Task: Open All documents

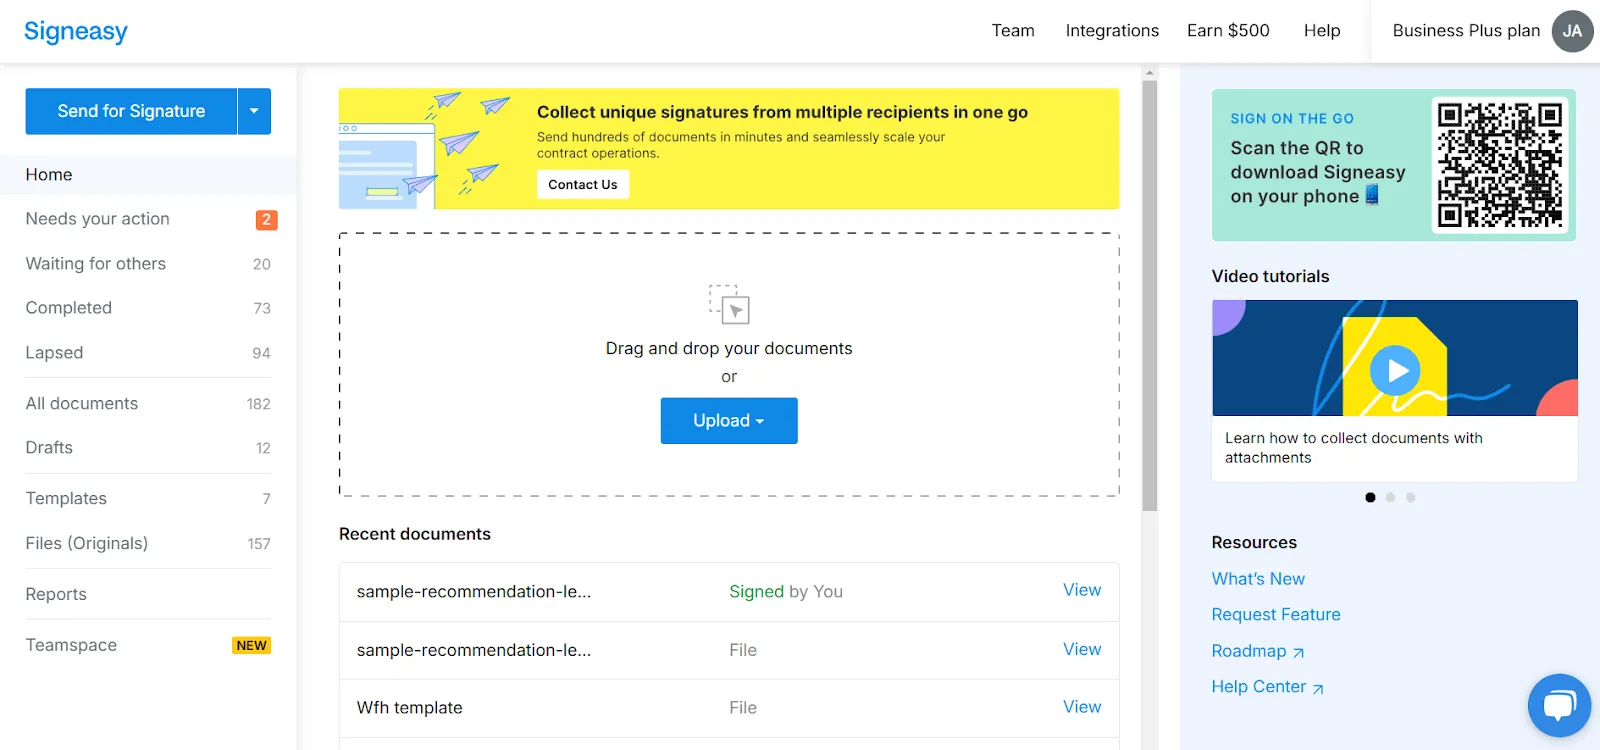Action: tap(148, 404)
